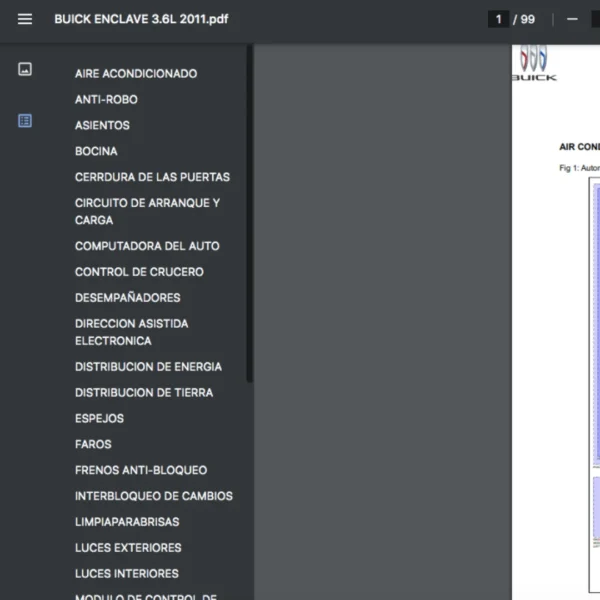Open CIRCUITO DE ARRANQUE Y CARGA bookmark
This screenshot has width=600, height=600.
click(147, 211)
